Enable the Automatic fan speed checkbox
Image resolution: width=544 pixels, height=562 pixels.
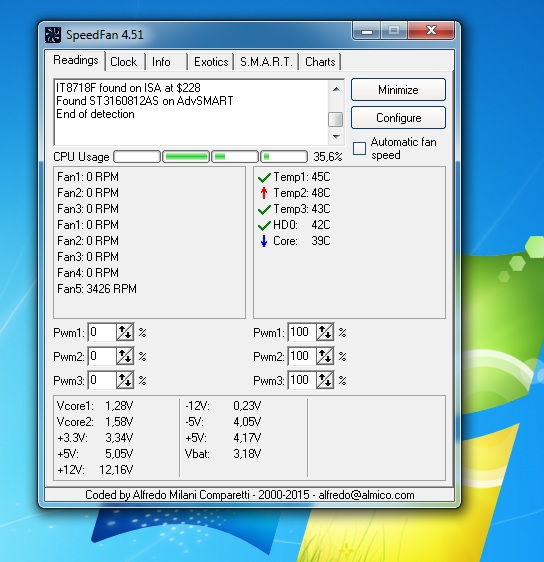tap(359, 148)
